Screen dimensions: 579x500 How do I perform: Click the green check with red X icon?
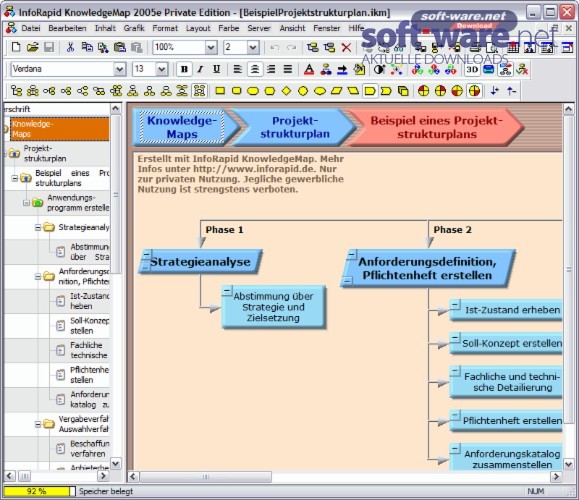(x=522, y=69)
